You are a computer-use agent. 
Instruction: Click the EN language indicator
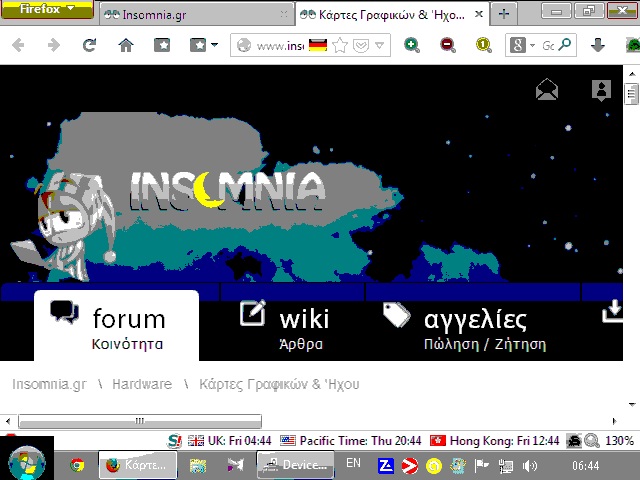point(353,463)
